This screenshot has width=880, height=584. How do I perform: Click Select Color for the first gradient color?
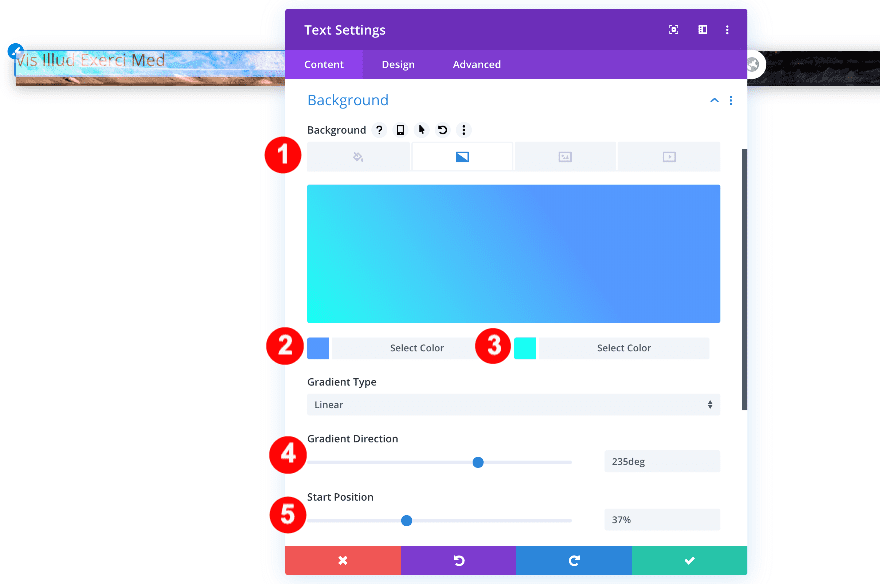417,348
